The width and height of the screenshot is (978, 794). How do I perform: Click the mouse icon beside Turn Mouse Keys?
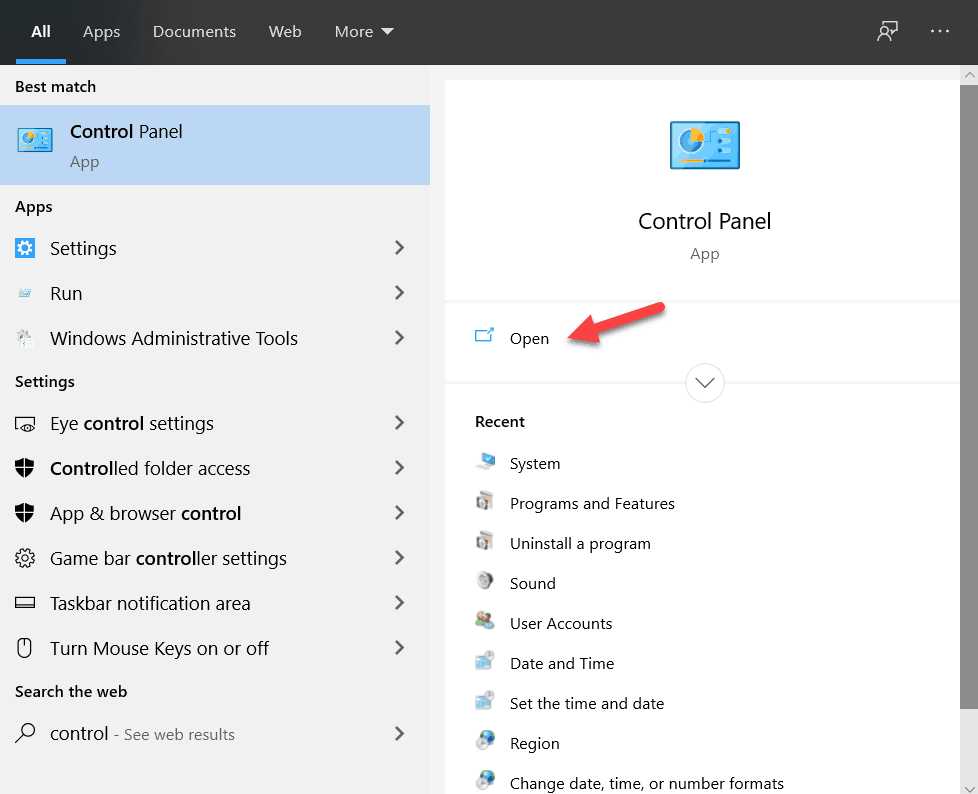click(25, 648)
